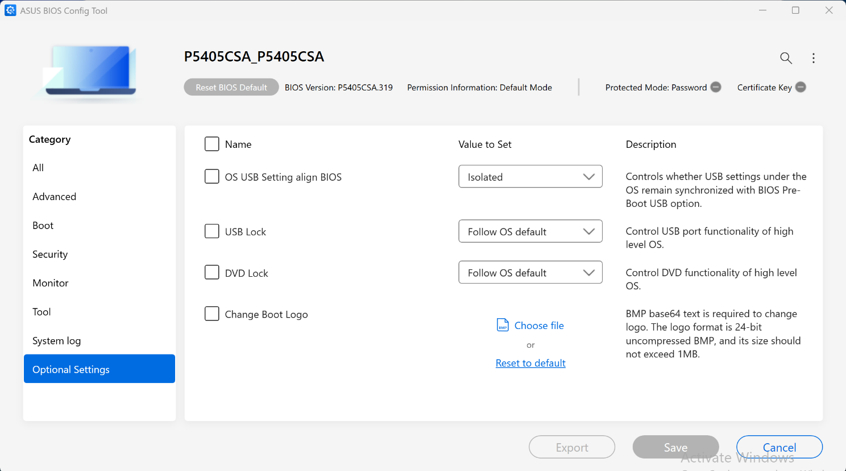847x471 pixels.
Task: Click the Choose file link
Action: pyautogui.click(x=539, y=325)
